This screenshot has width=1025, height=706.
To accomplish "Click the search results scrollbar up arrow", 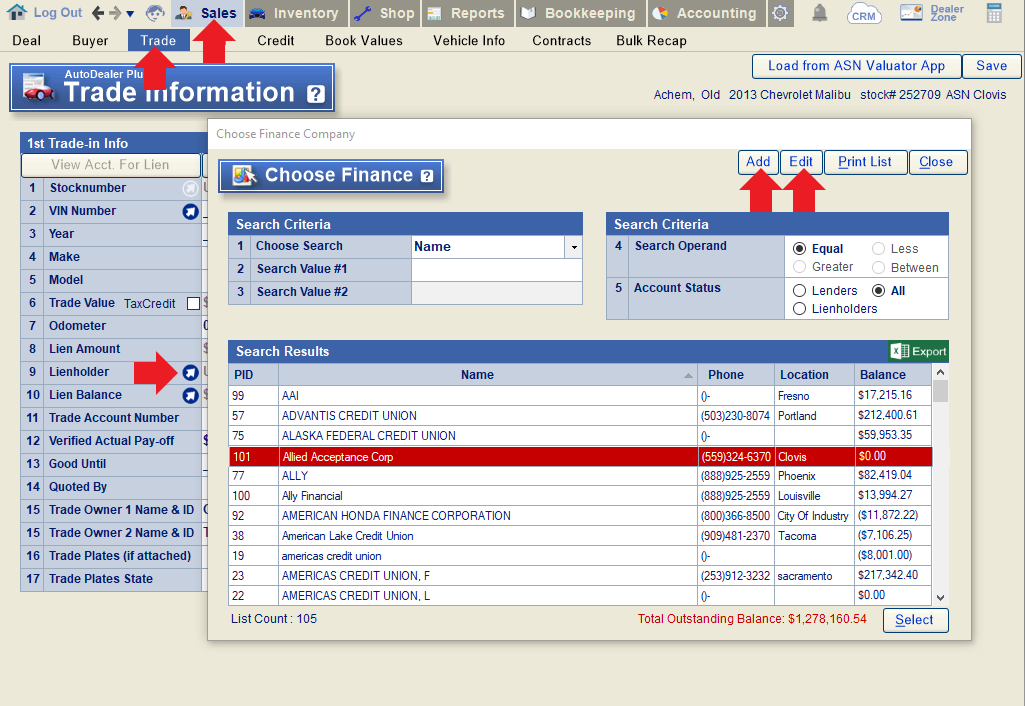I will pos(940,372).
